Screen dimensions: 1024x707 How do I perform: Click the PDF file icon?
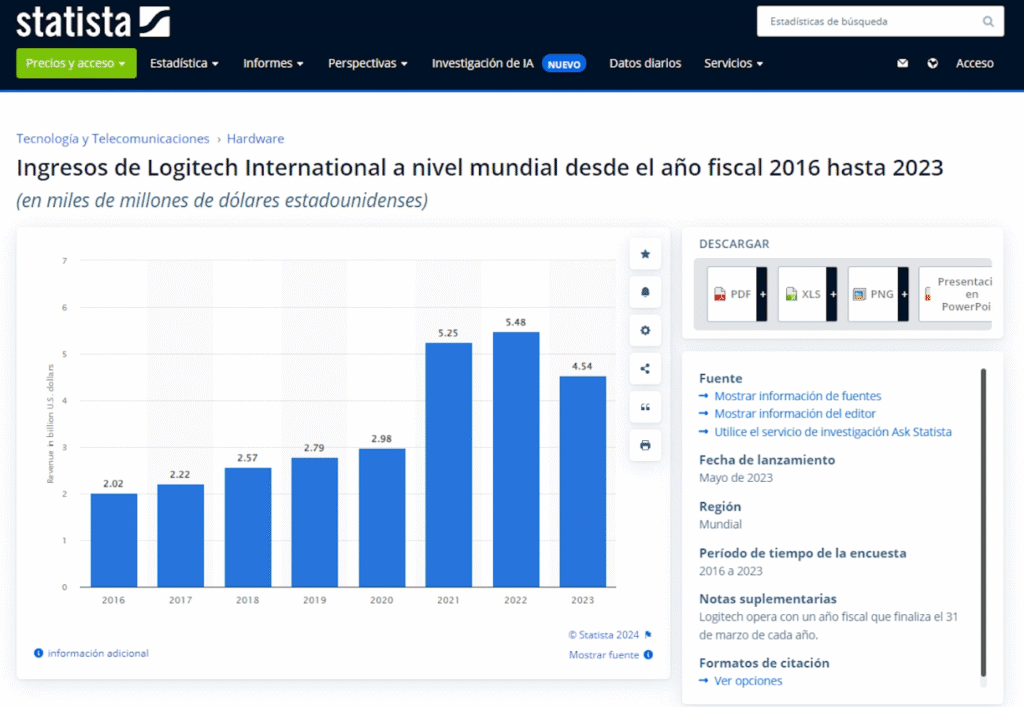click(x=720, y=294)
